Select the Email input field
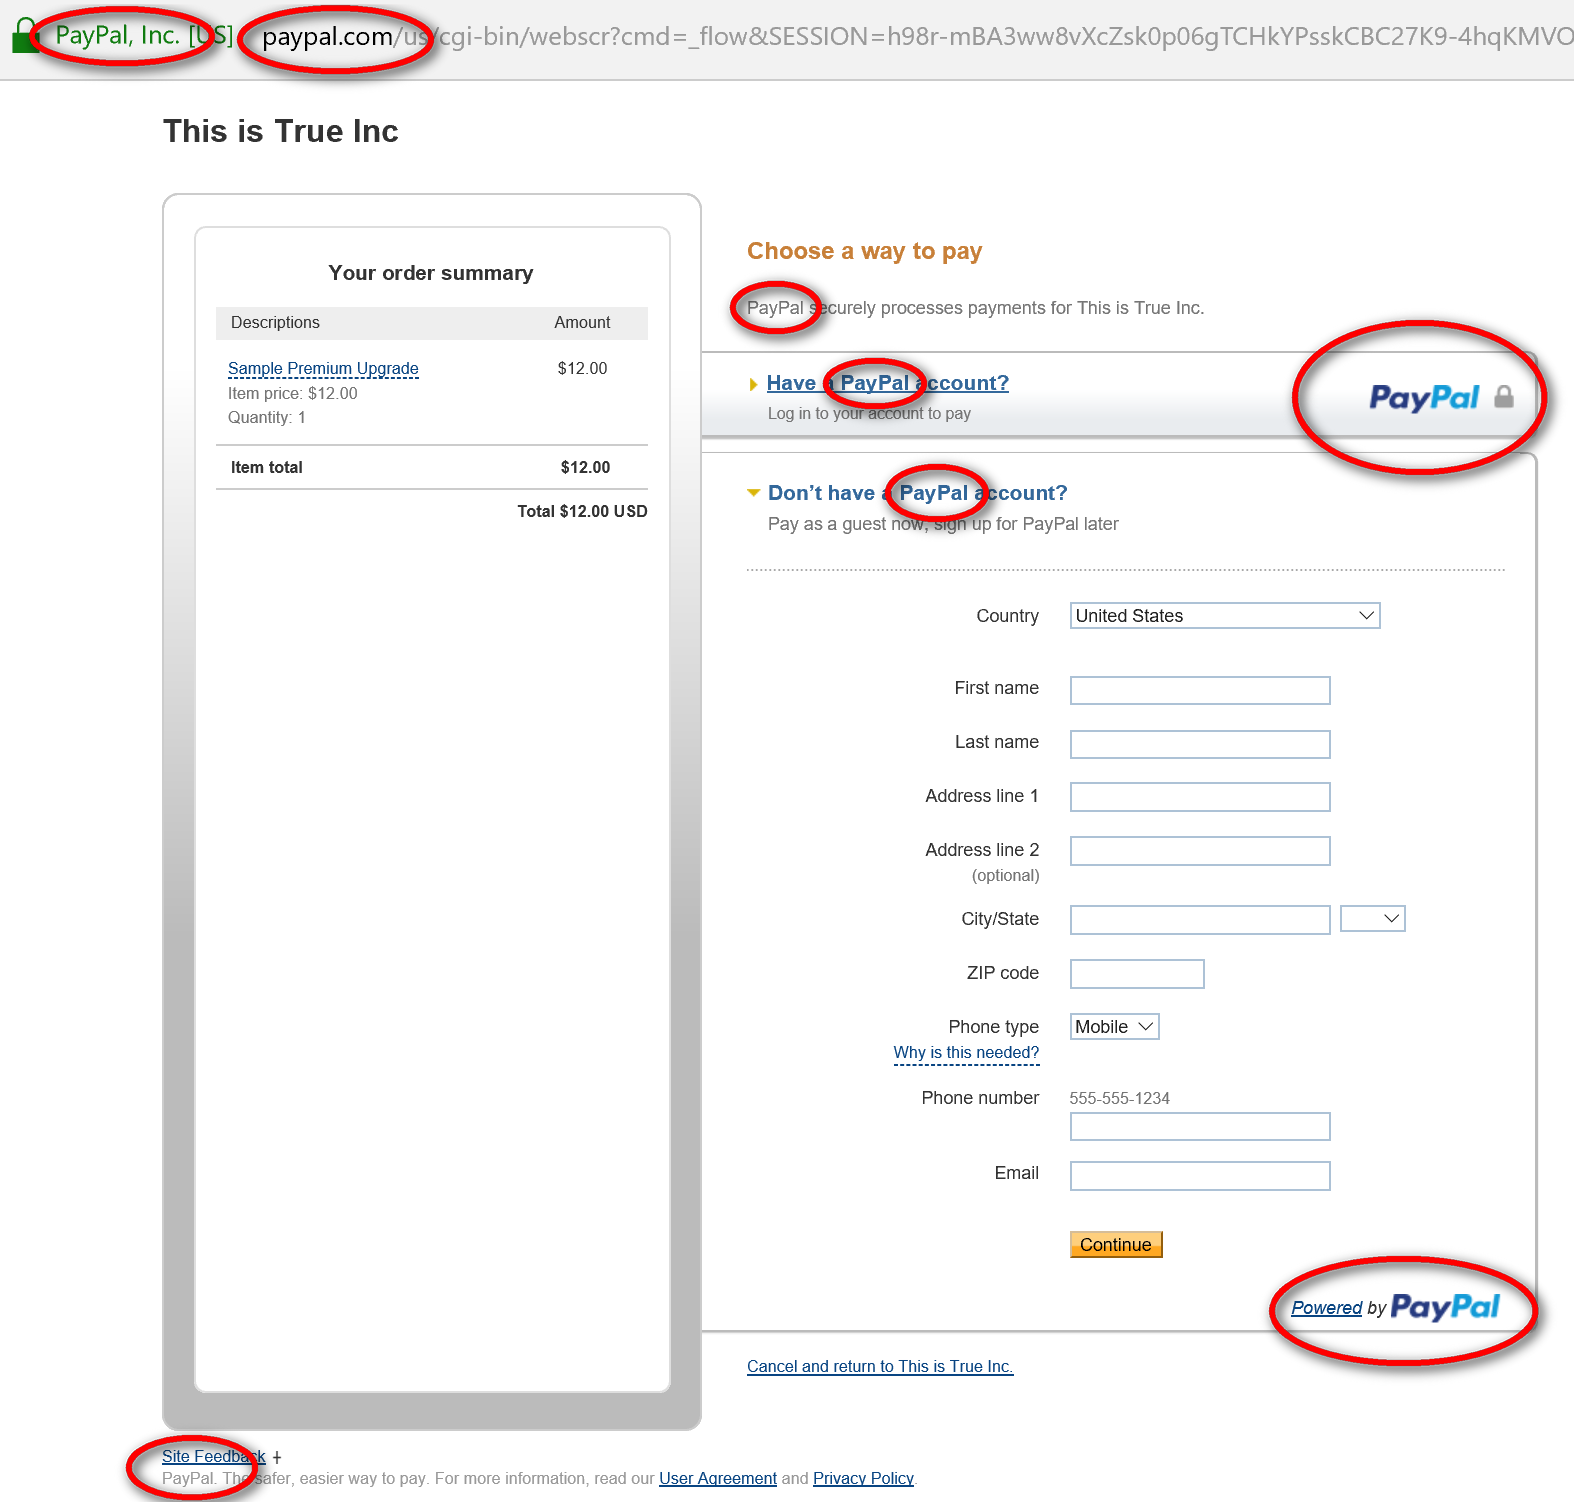The image size is (1574, 1502). click(x=1199, y=1176)
